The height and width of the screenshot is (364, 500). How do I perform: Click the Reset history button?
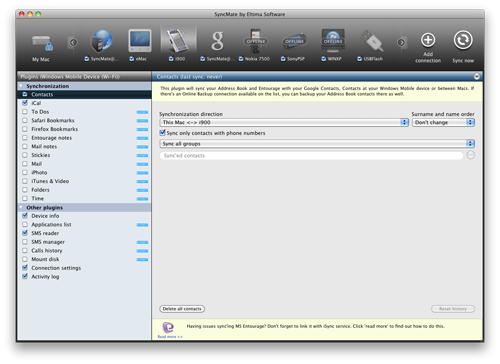(453, 309)
